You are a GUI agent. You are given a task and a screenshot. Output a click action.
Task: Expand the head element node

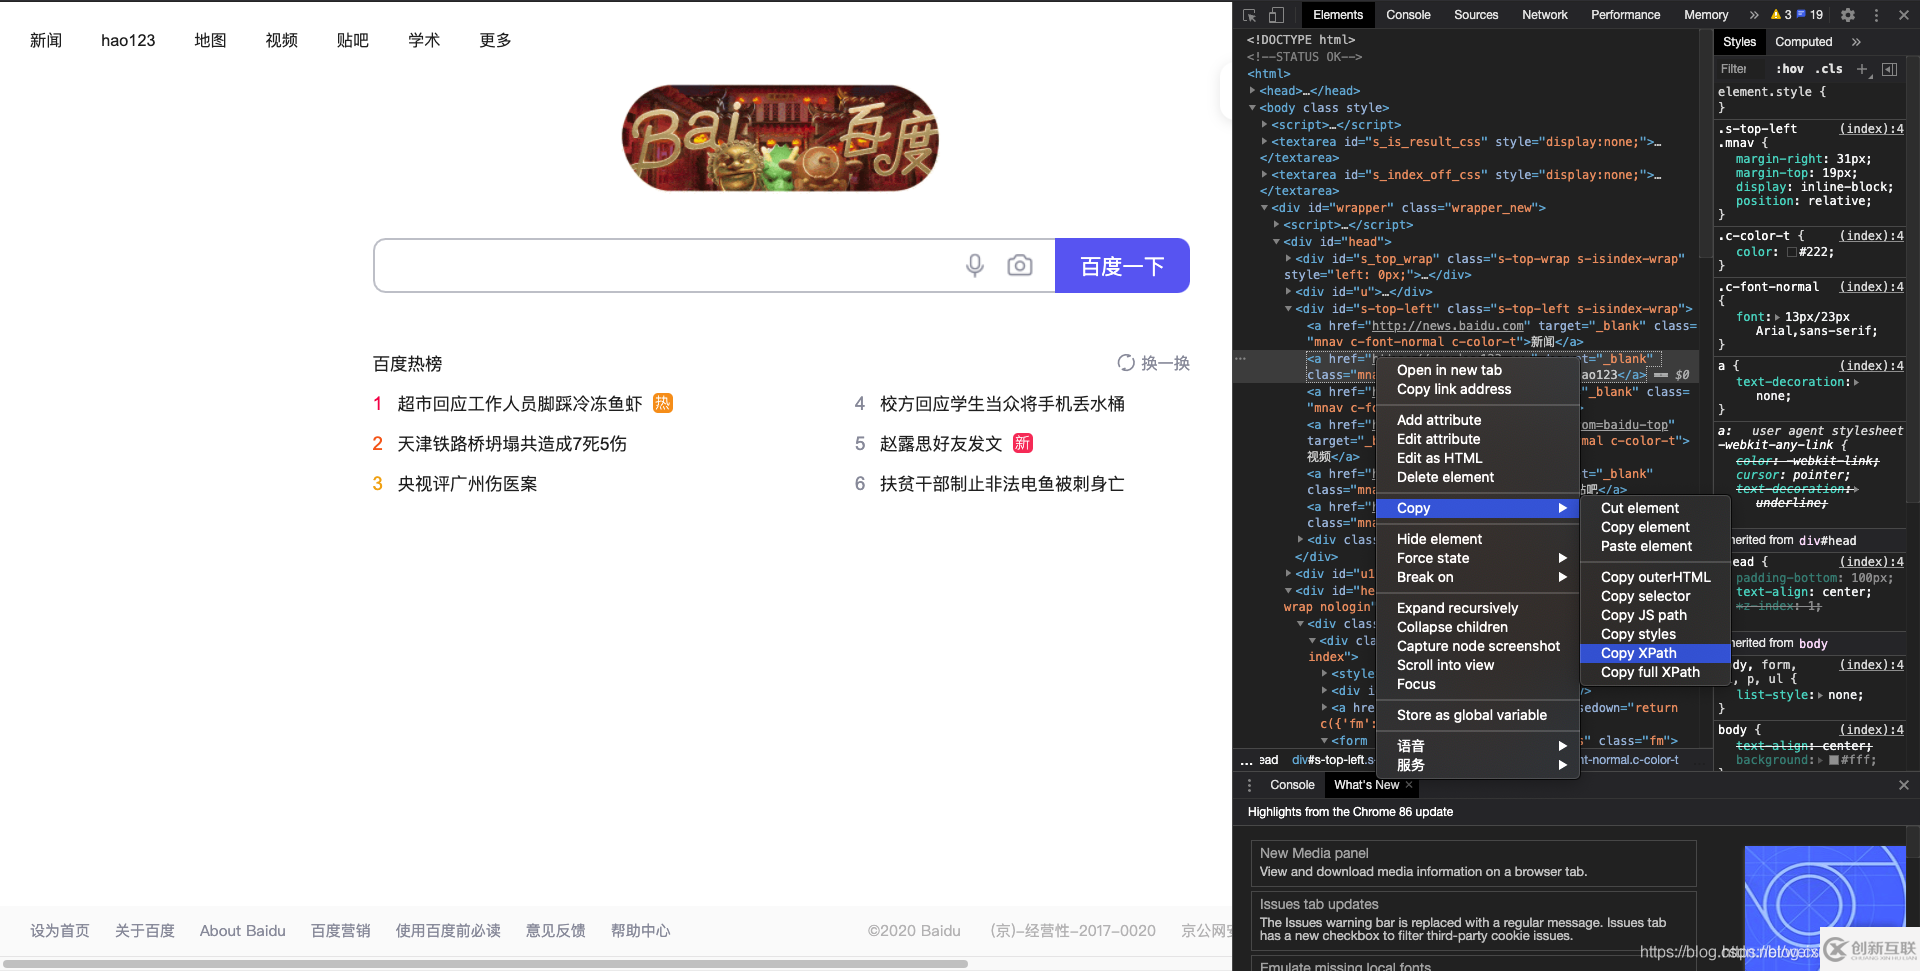point(1252,90)
